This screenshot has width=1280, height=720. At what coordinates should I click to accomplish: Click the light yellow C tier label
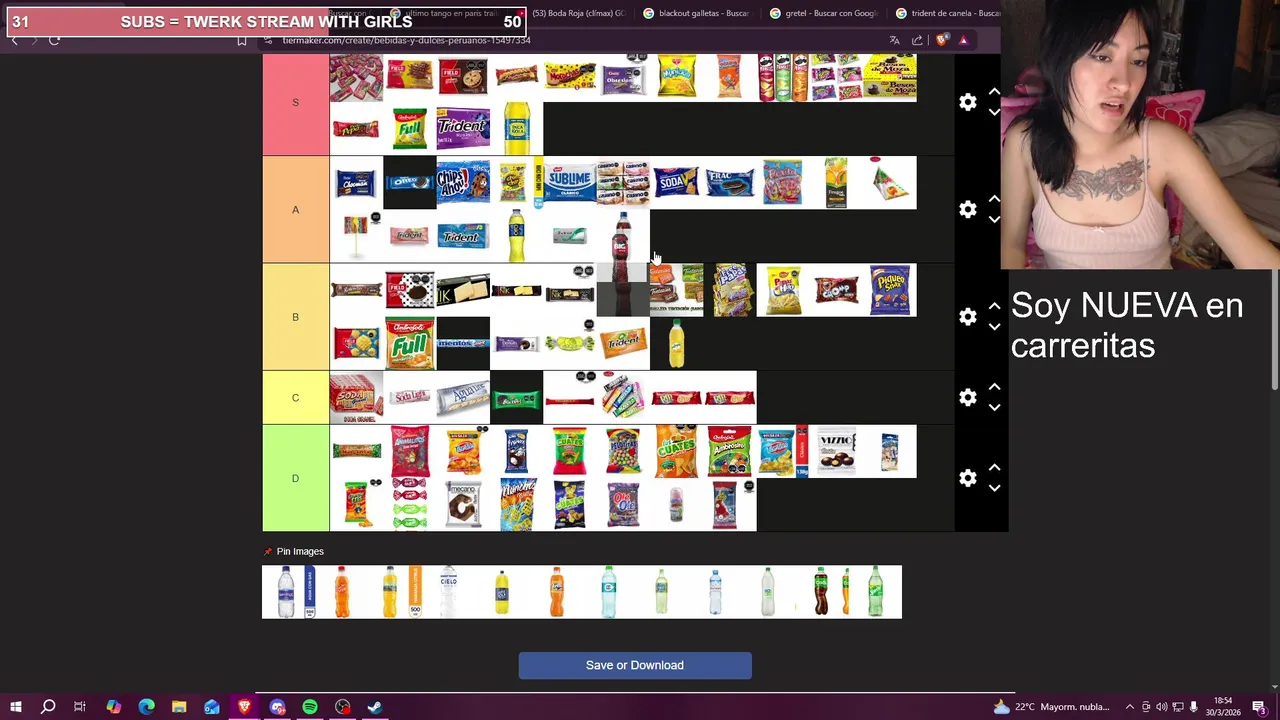pos(295,397)
